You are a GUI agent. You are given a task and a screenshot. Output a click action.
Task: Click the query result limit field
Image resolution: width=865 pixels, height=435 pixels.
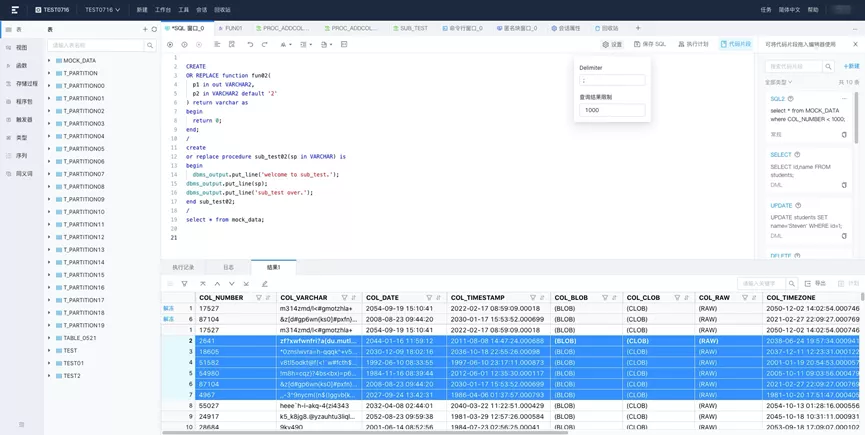point(612,110)
